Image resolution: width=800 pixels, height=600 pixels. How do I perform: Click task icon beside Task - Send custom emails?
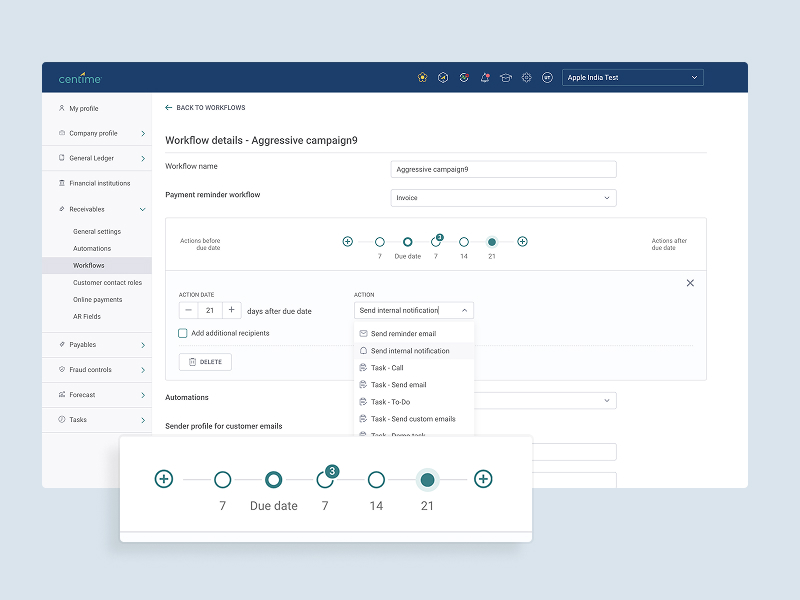pyautogui.click(x=363, y=419)
